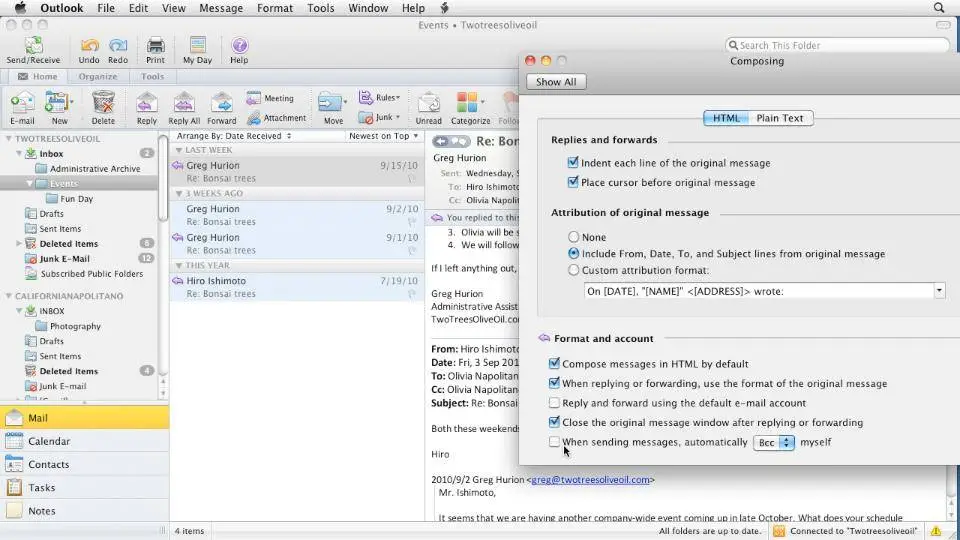Image resolution: width=960 pixels, height=540 pixels.
Task: Open the Bcc/Cc popup selector
Action: (774, 442)
